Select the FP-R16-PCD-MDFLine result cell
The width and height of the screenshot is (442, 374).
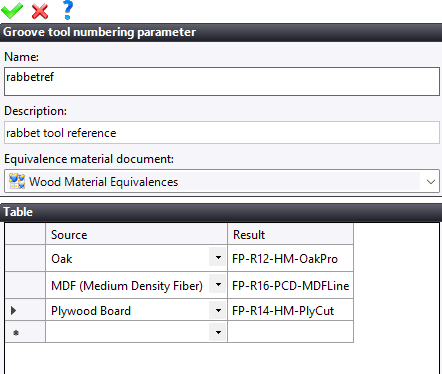290,285
